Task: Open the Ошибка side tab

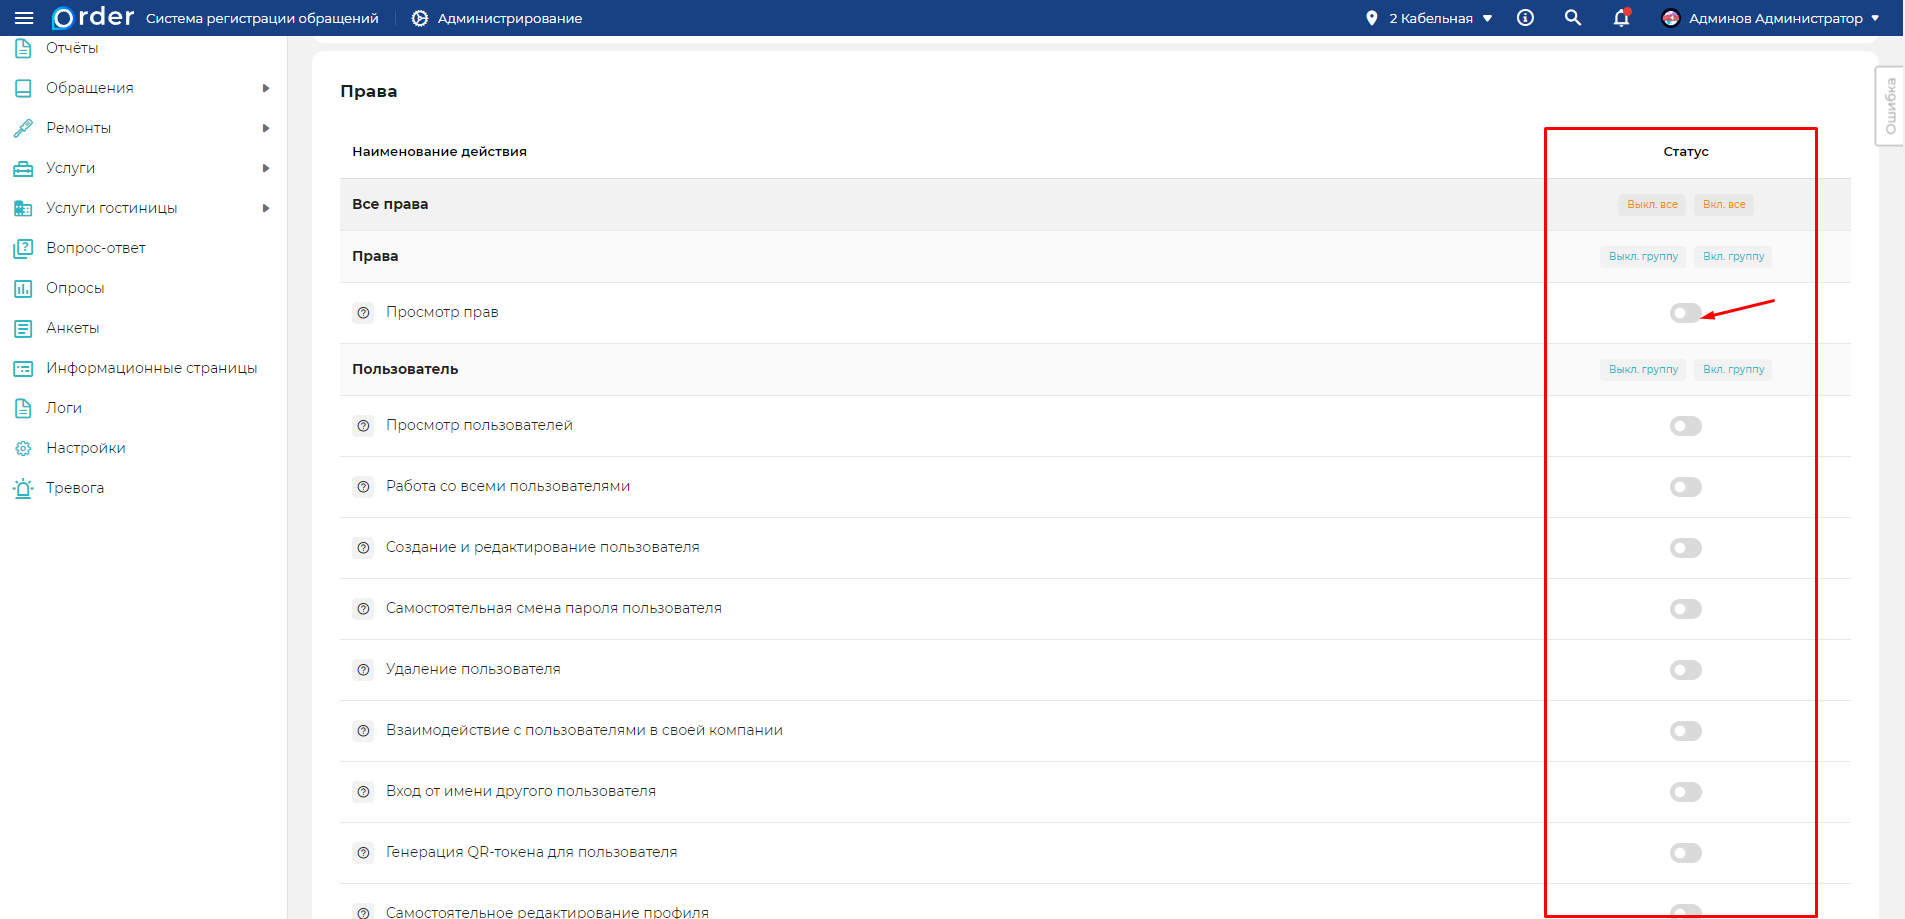Action: pos(1890,106)
